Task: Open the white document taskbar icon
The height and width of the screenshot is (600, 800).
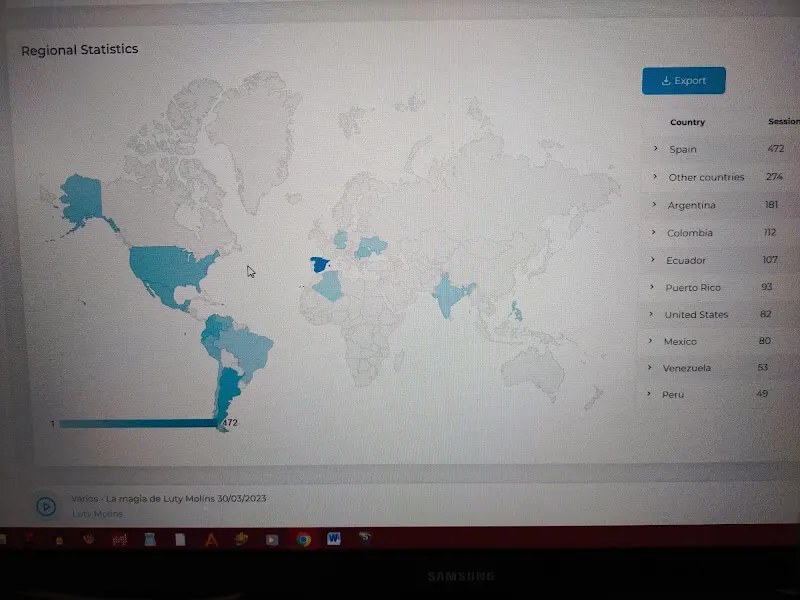Action: [180, 539]
